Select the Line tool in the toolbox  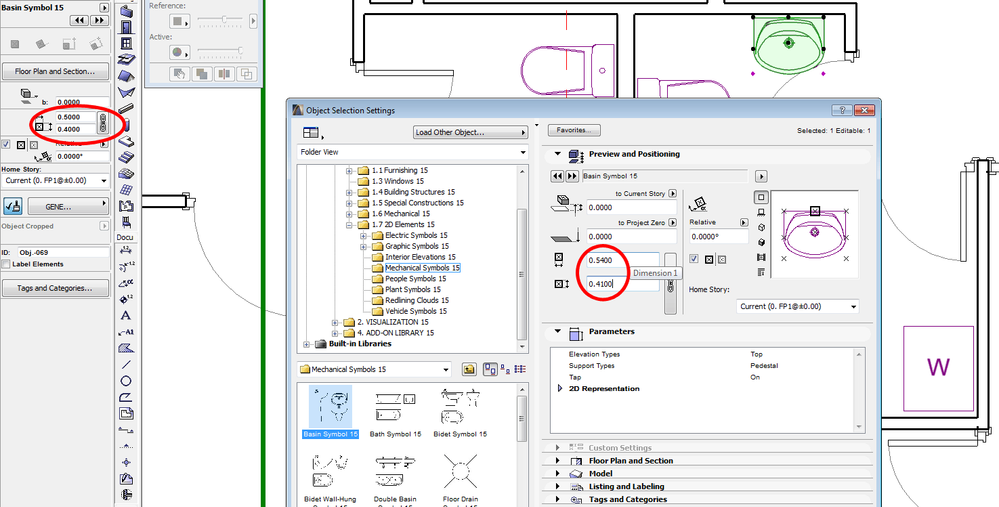click(126, 364)
